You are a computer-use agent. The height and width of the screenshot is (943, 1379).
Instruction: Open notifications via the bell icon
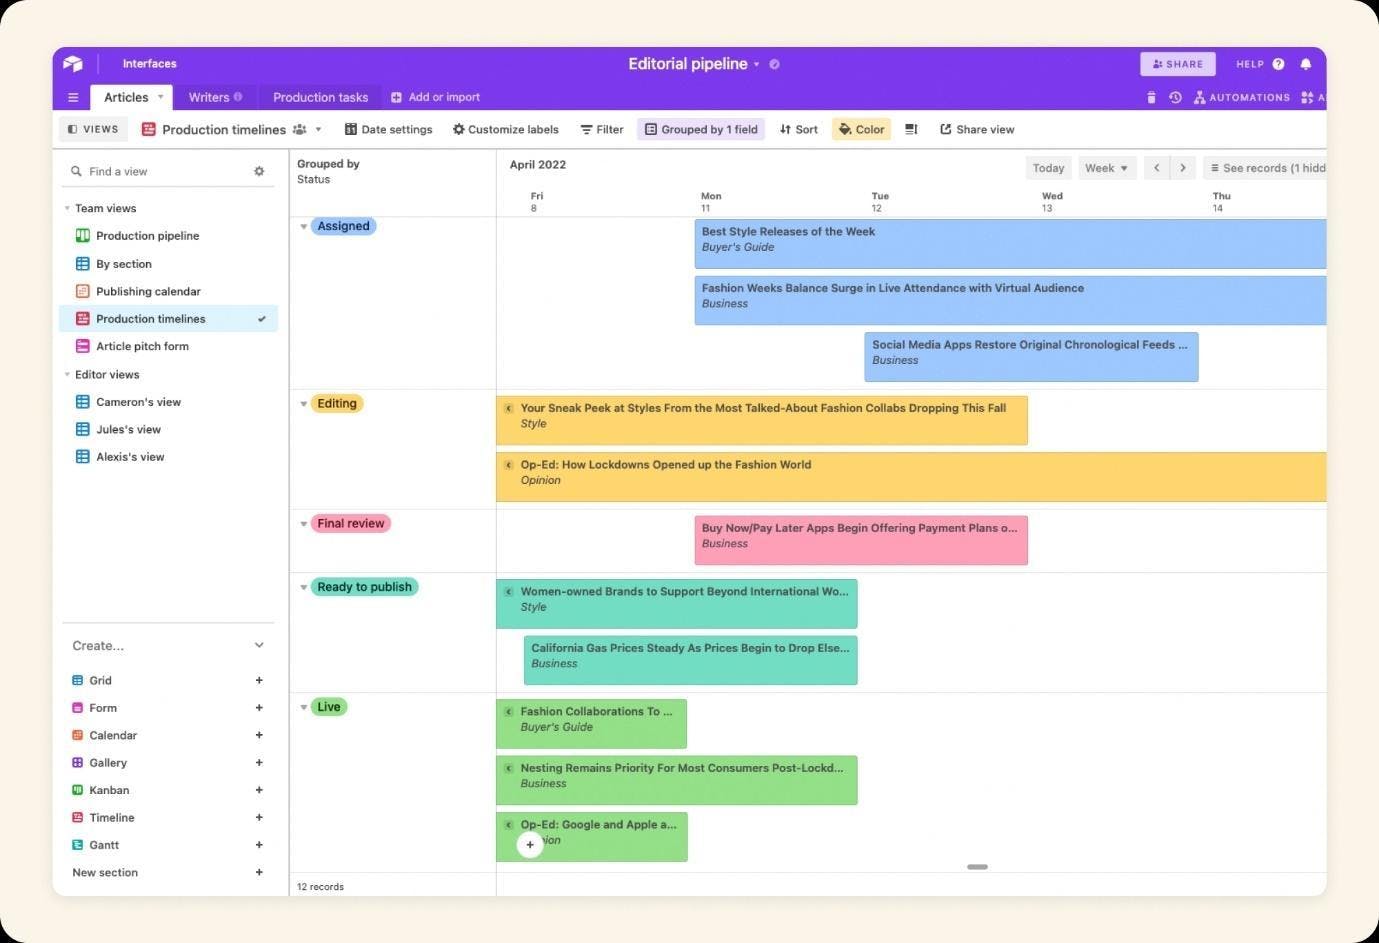coord(1306,63)
